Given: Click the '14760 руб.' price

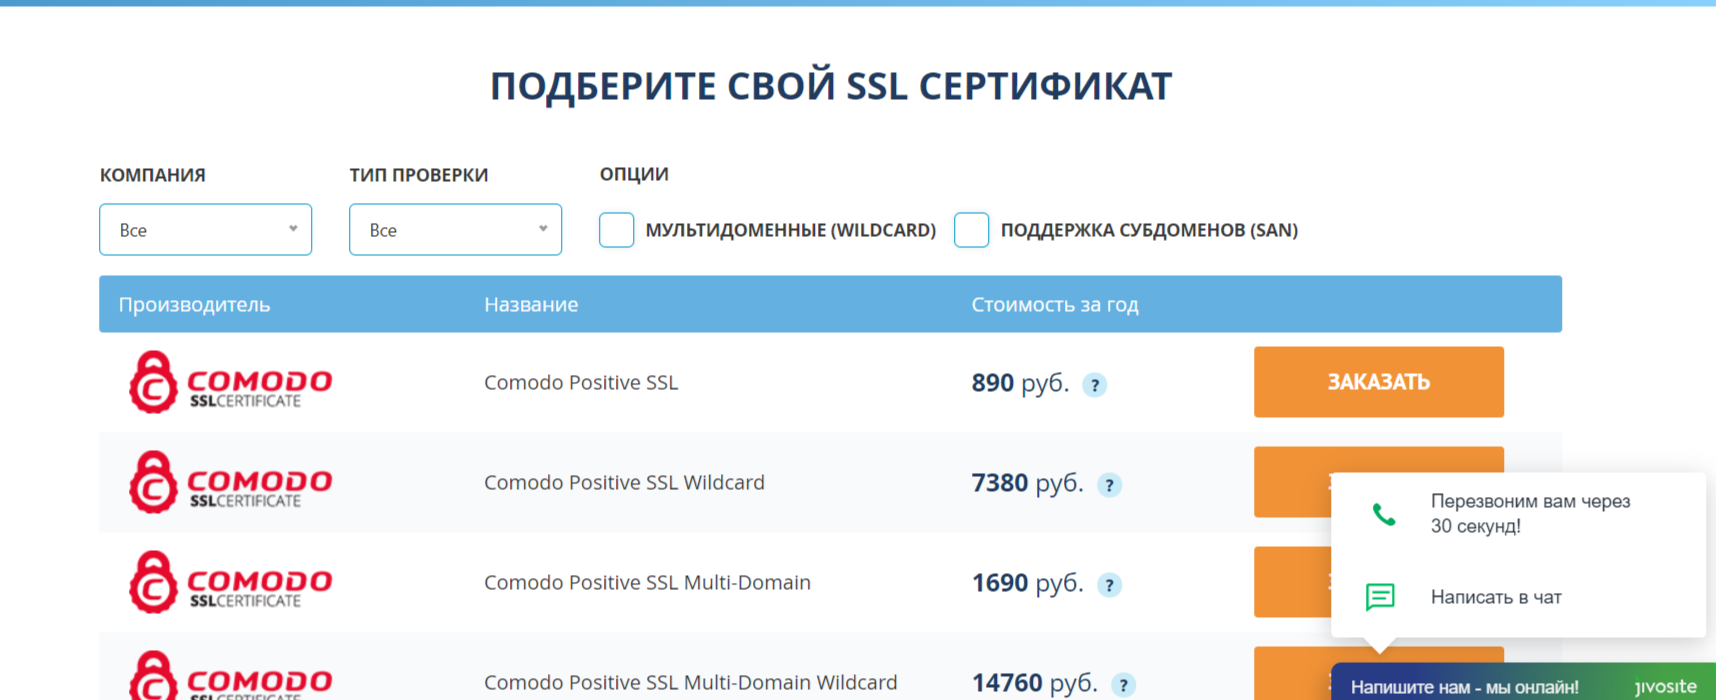Looking at the screenshot, I should (1034, 683).
